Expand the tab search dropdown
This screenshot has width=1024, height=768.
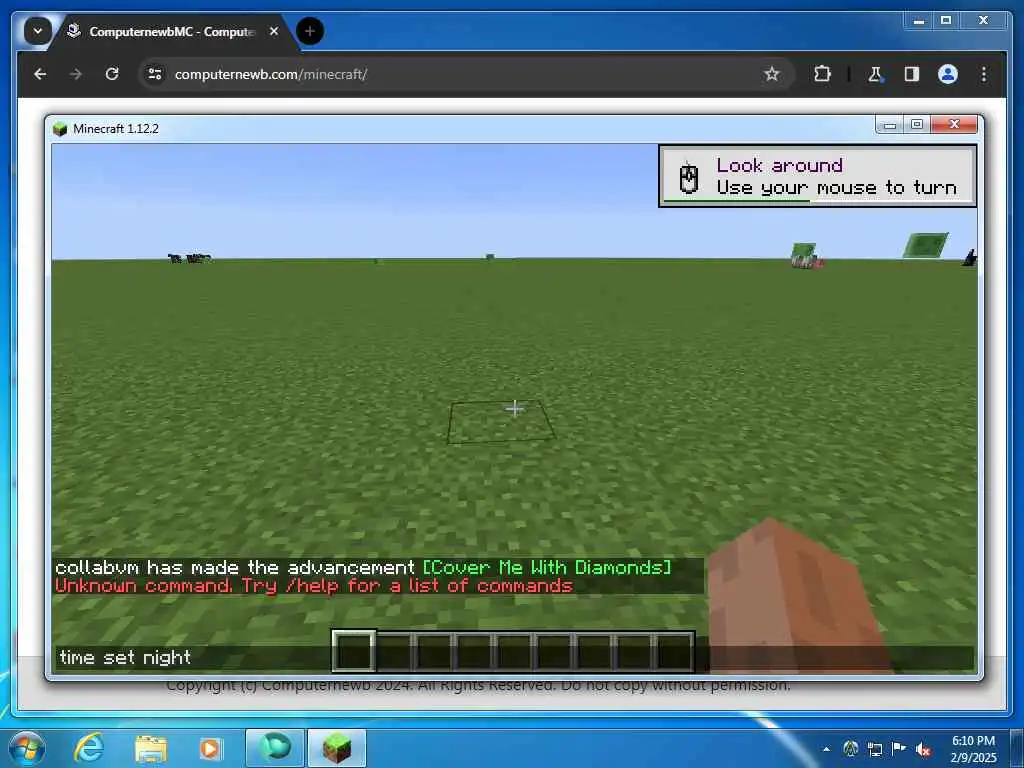pos(38,31)
